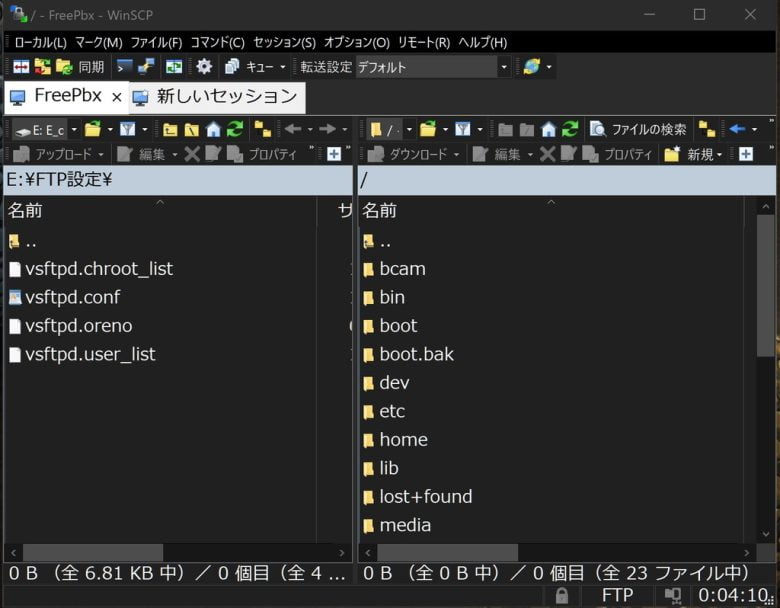The width and height of the screenshot is (780, 608).
Task: Open the ヘルプ(H) menu
Action: click(483, 43)
